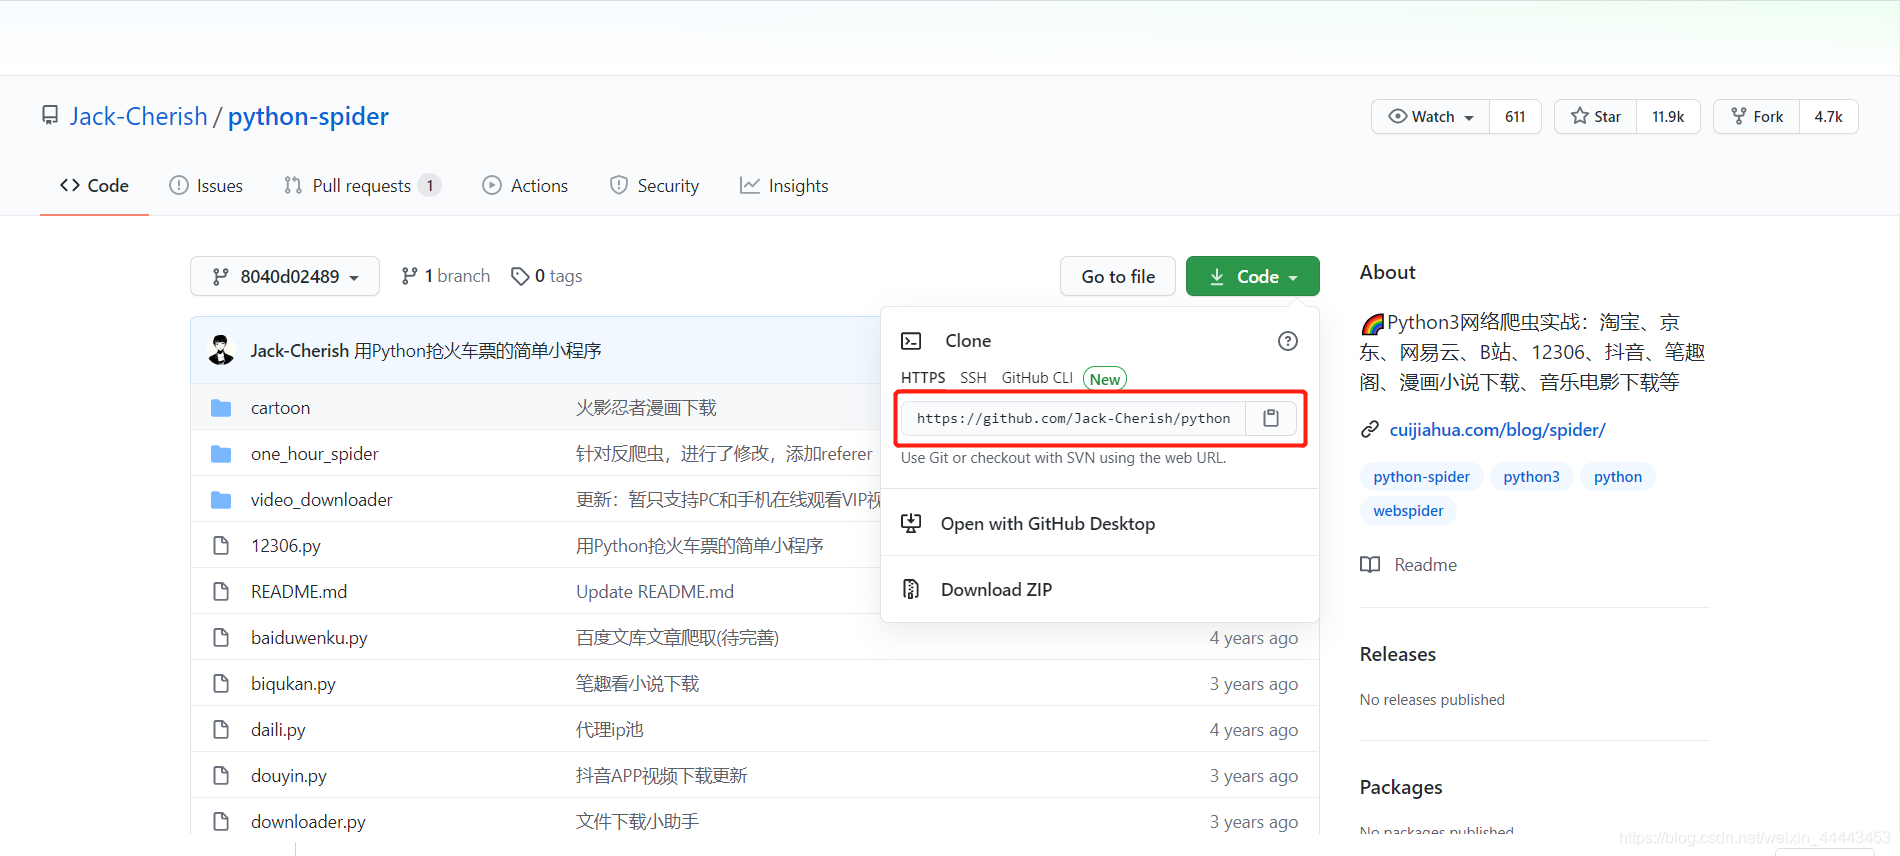Image resolution: width=1900 pixels, height=856 pixels.
Task: Open the Issues tab
Action: (x=206, y=186)
